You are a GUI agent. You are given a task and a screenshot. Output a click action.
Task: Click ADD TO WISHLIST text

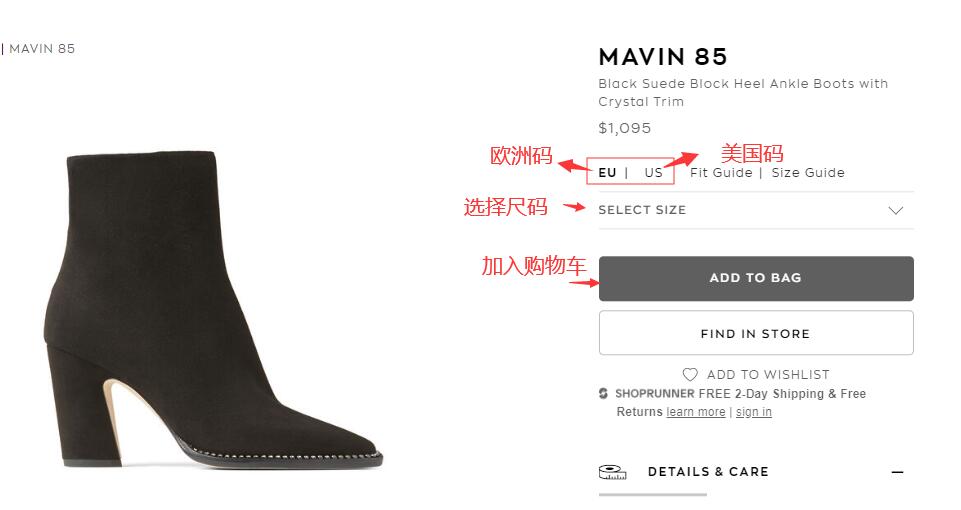pos(768,375)
